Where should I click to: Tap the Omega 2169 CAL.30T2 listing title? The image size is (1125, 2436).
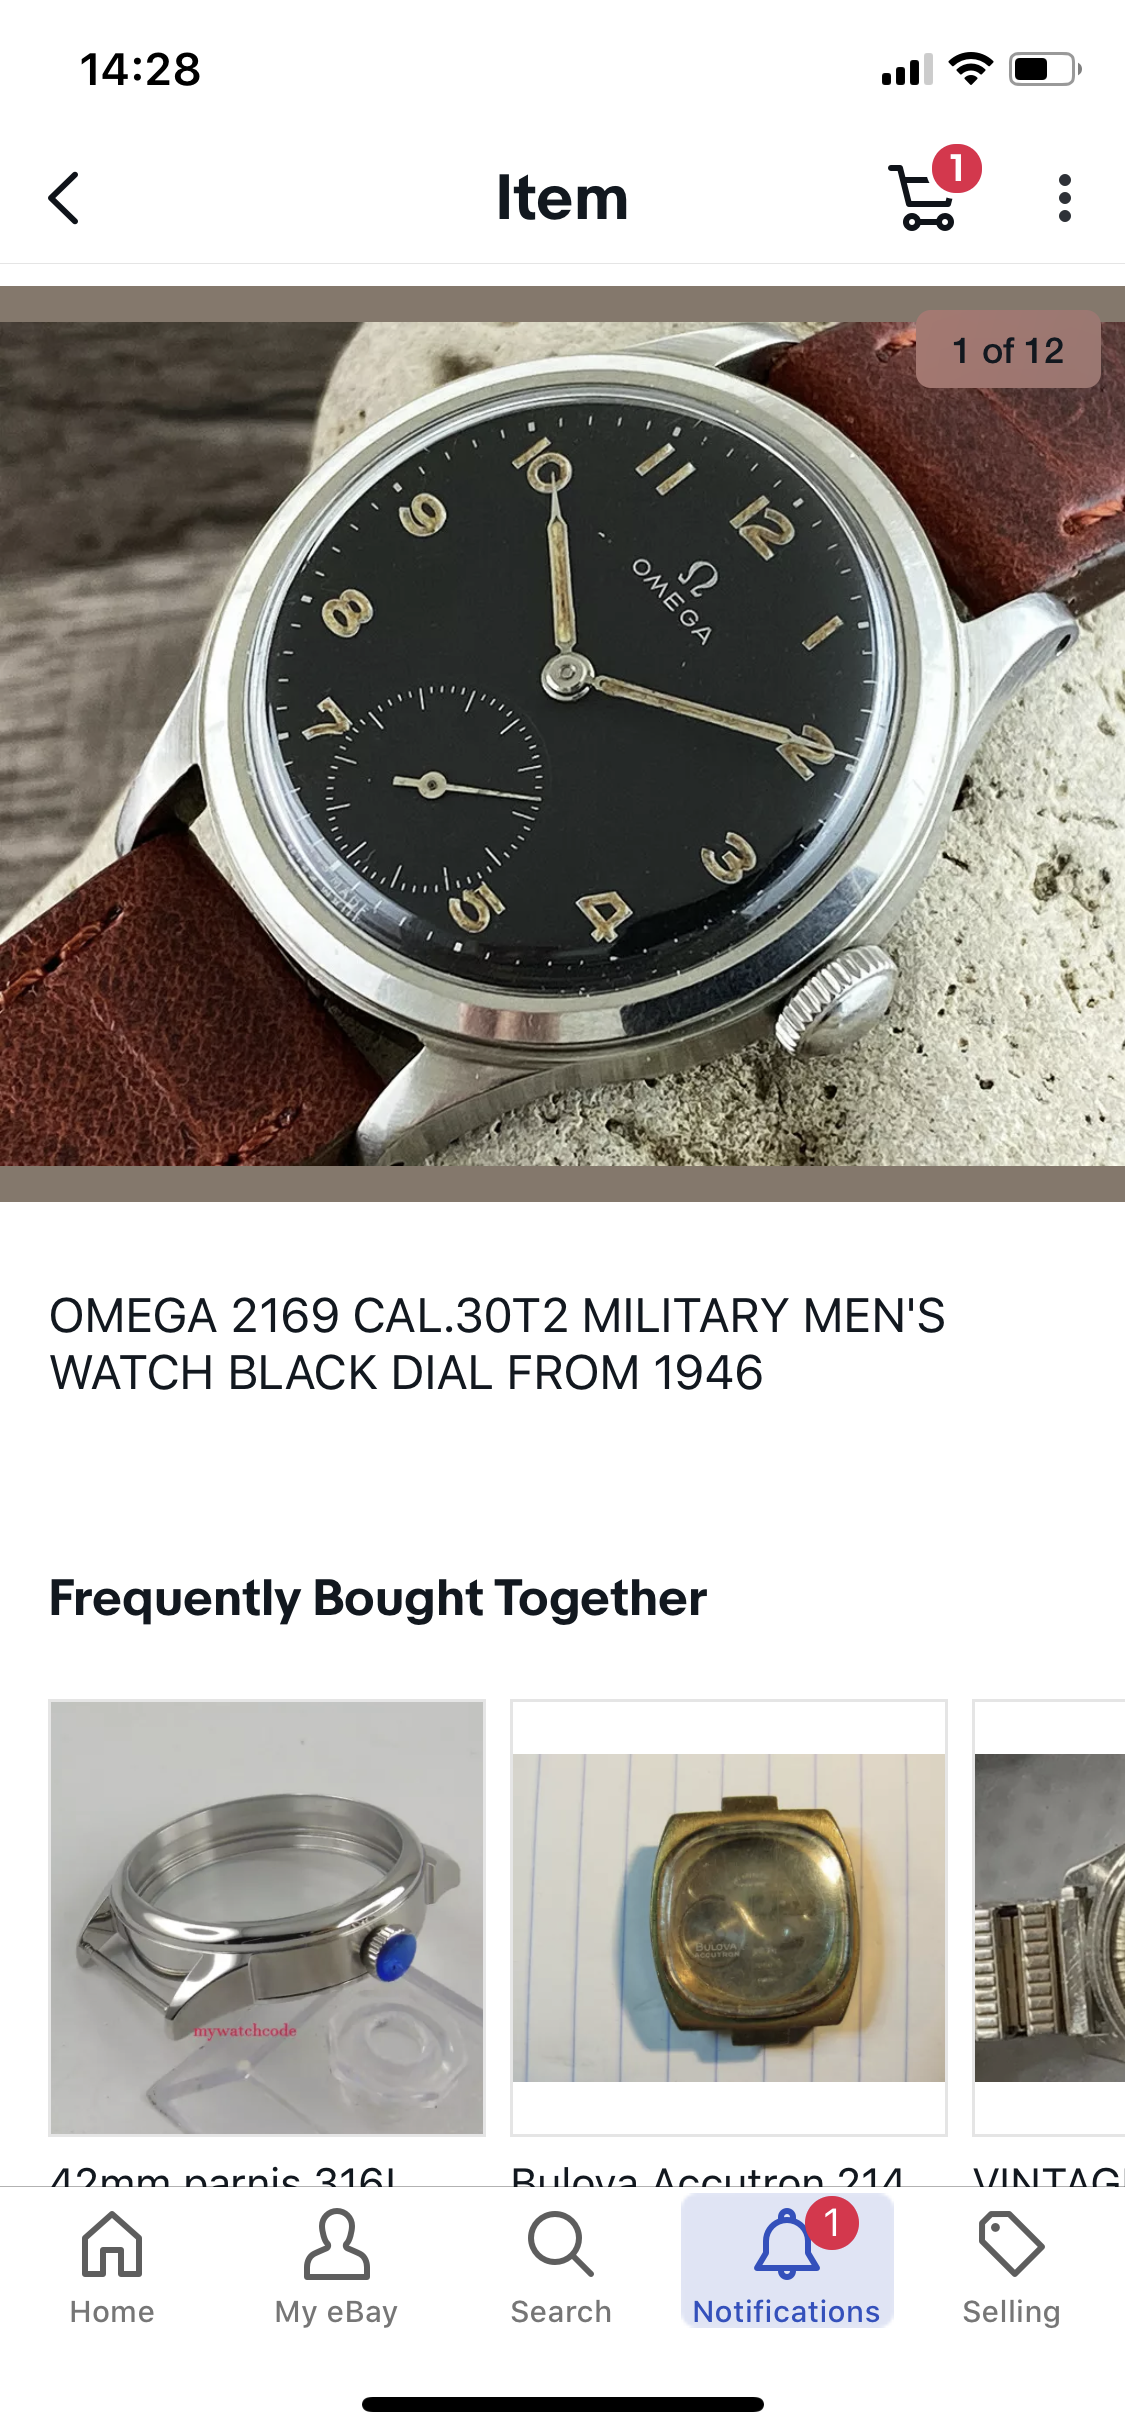497,1344
